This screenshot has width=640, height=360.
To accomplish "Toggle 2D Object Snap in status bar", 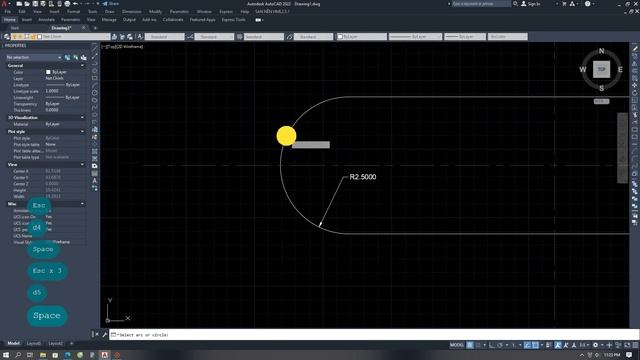I will pyautogui.click(x=535, y=345).
